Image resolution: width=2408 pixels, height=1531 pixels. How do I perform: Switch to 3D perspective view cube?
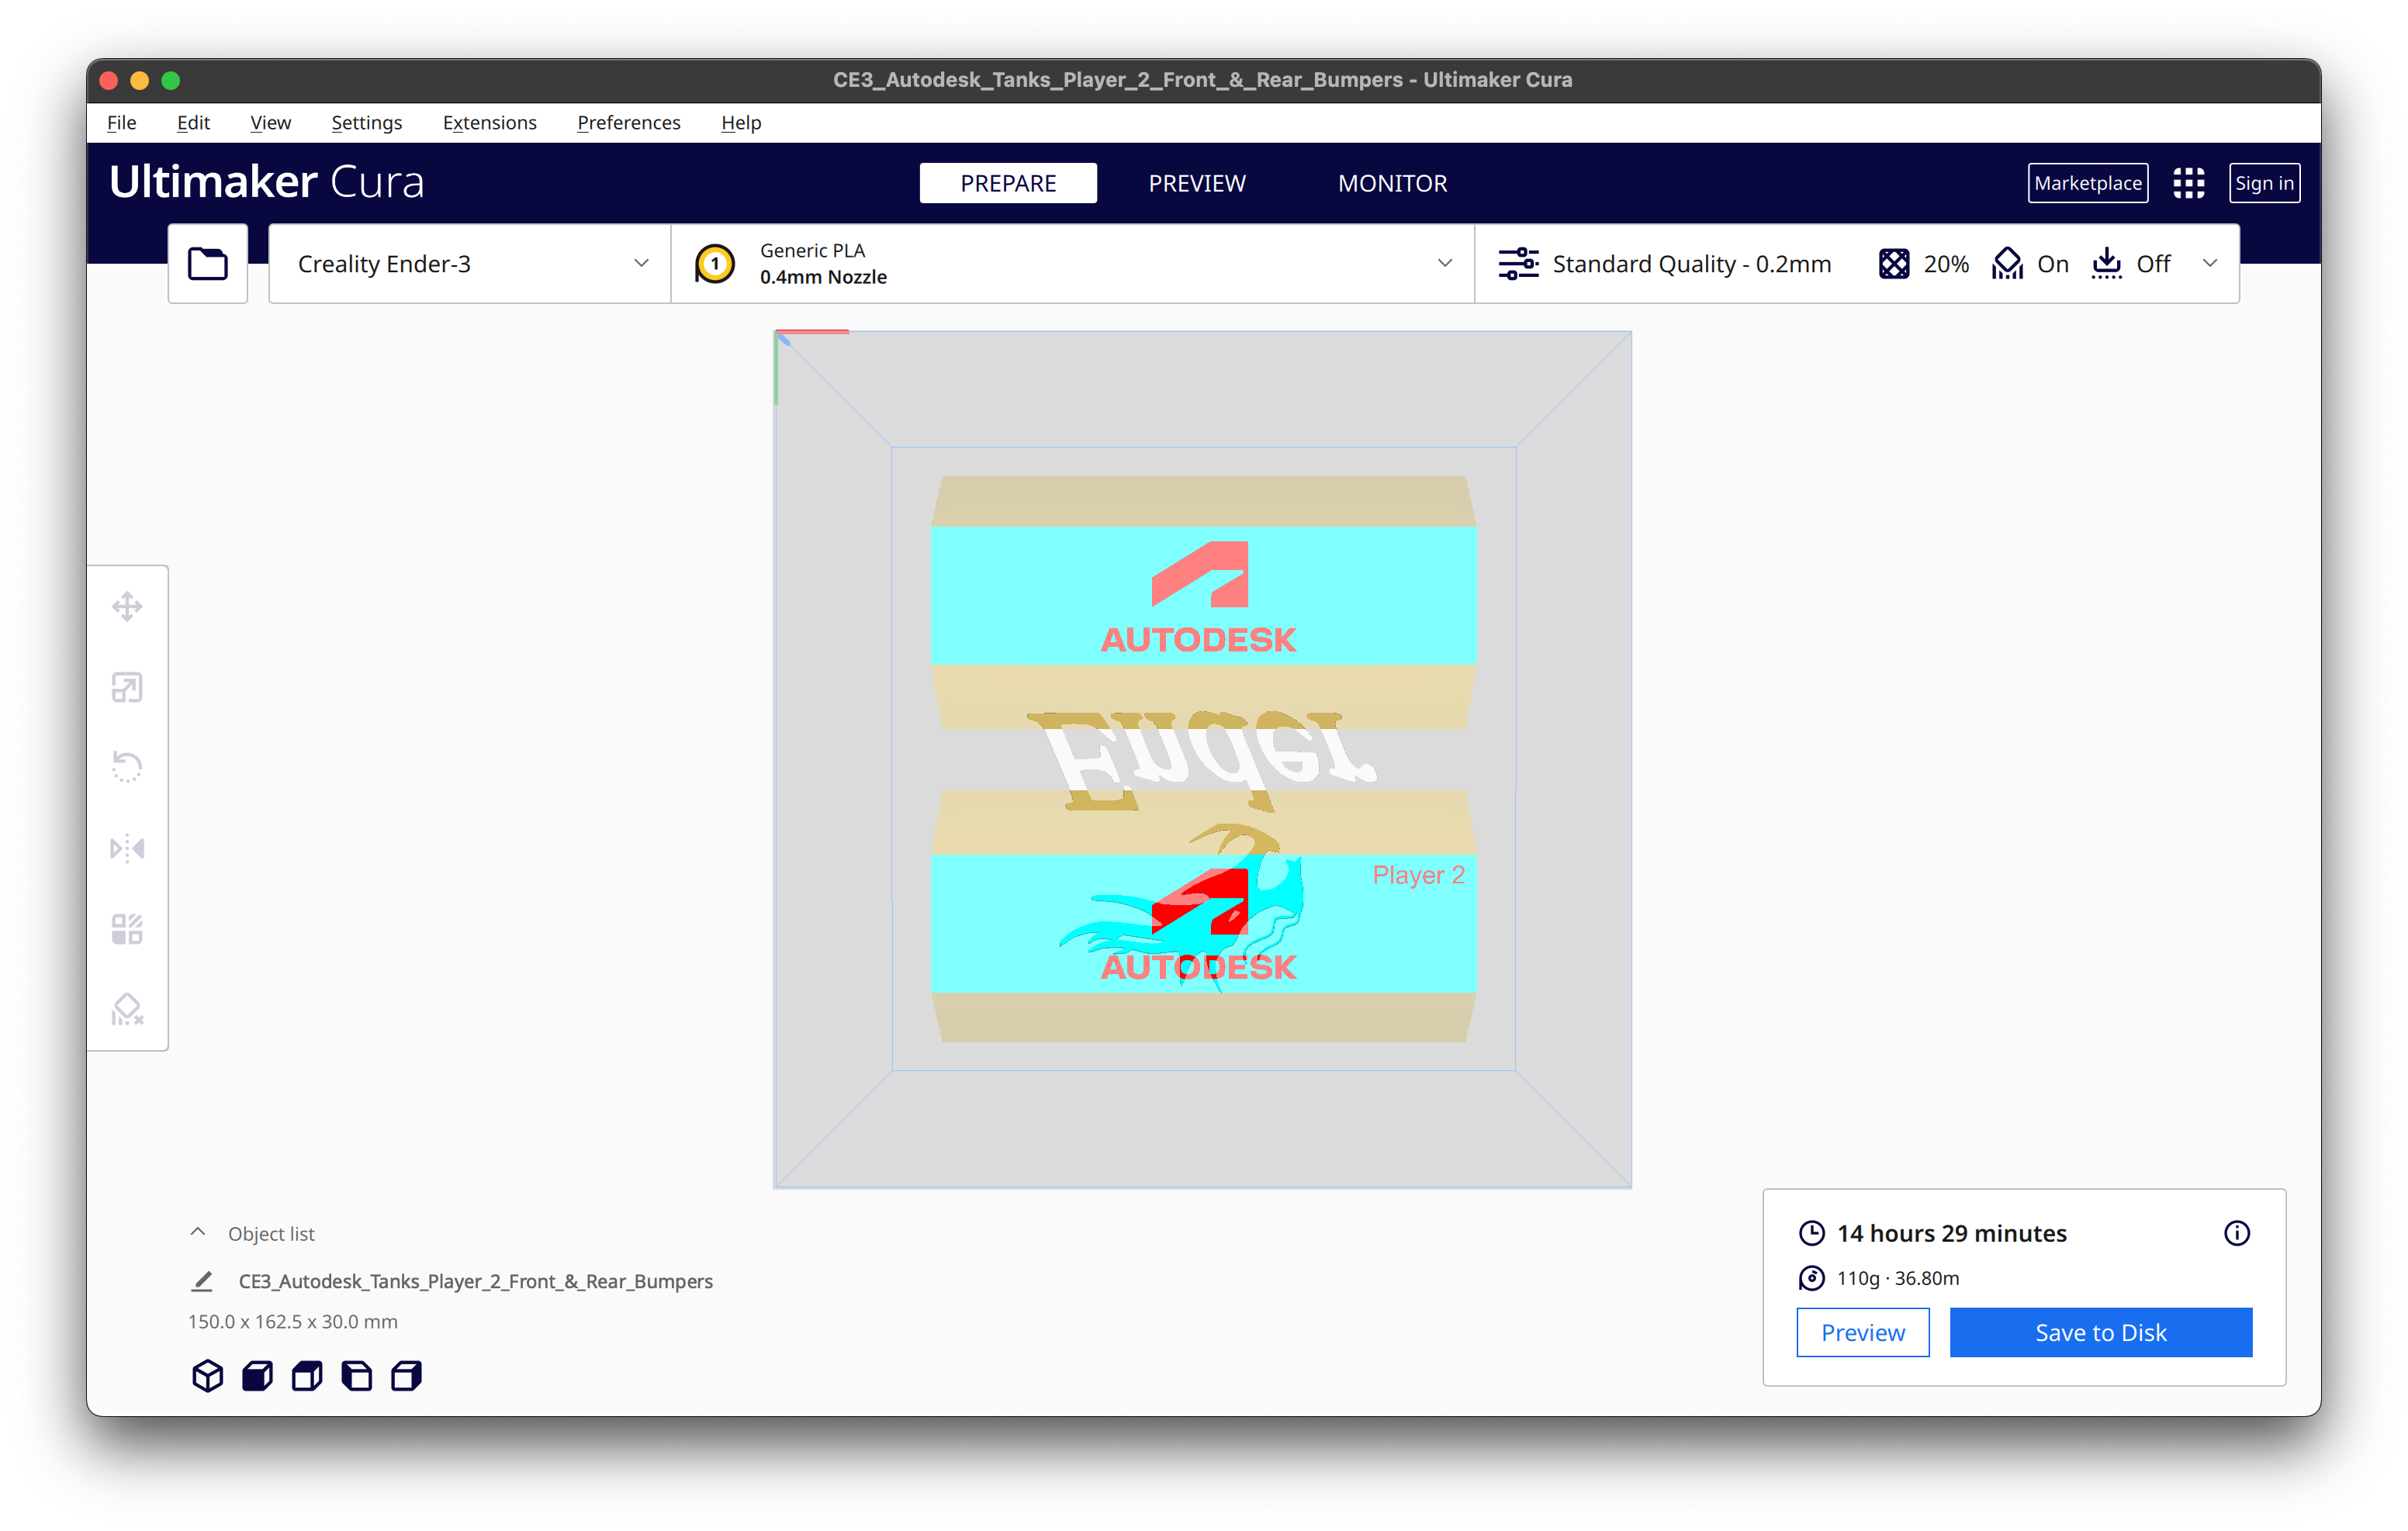click(207, 1376)
